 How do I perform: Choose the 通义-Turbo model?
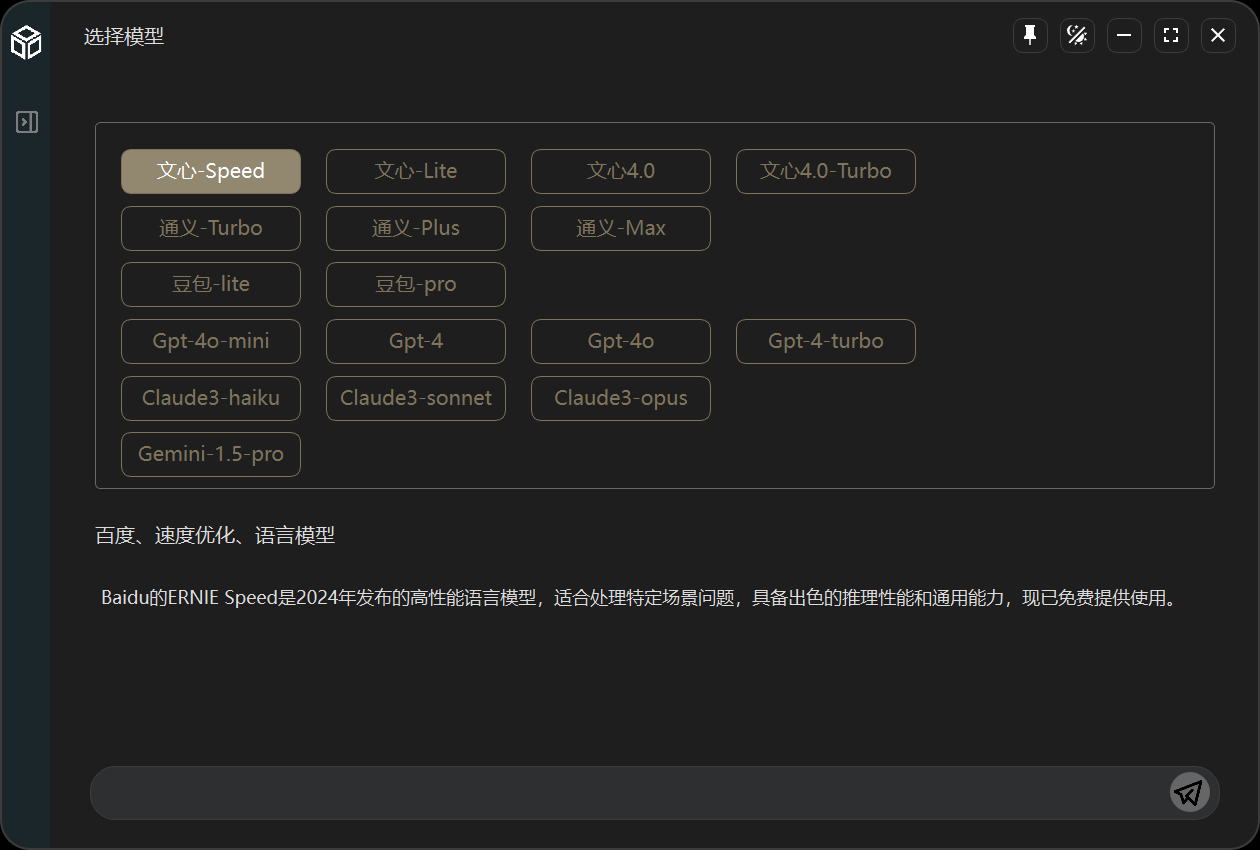click(x=211, y=228)
